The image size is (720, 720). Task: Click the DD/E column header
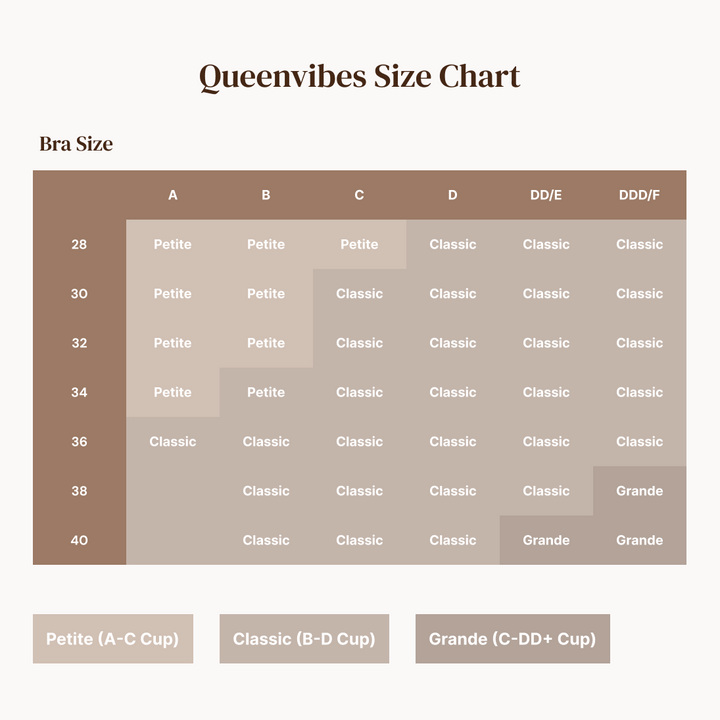[x=546, y=195]
